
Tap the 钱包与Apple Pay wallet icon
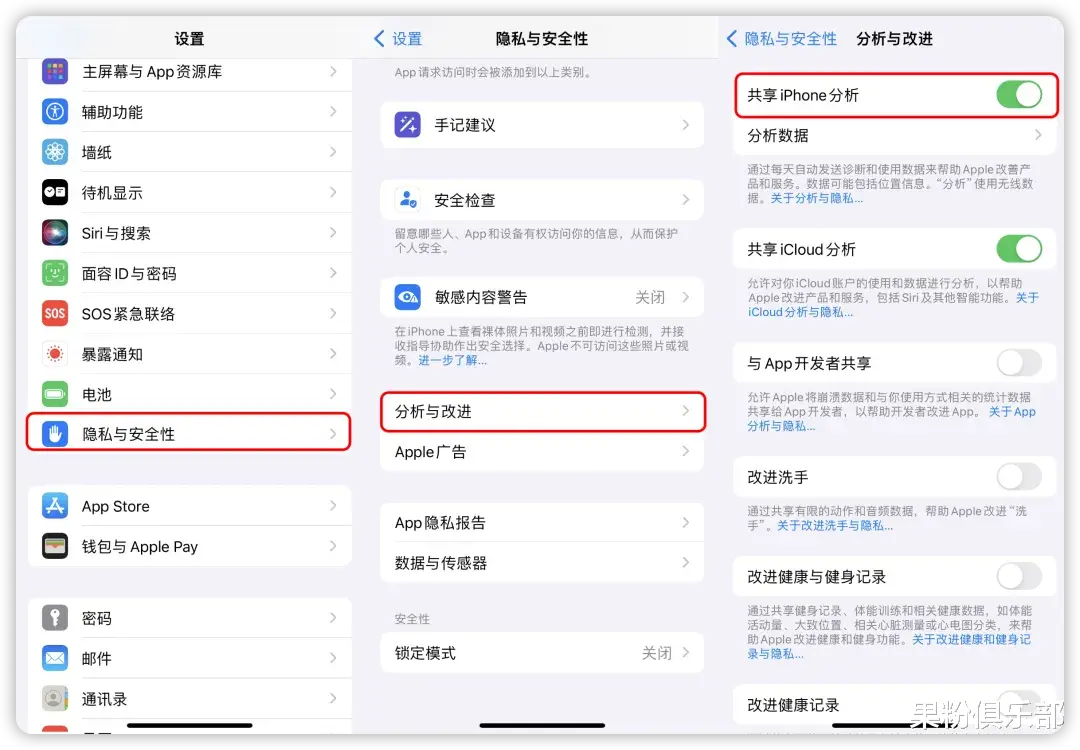55,546
